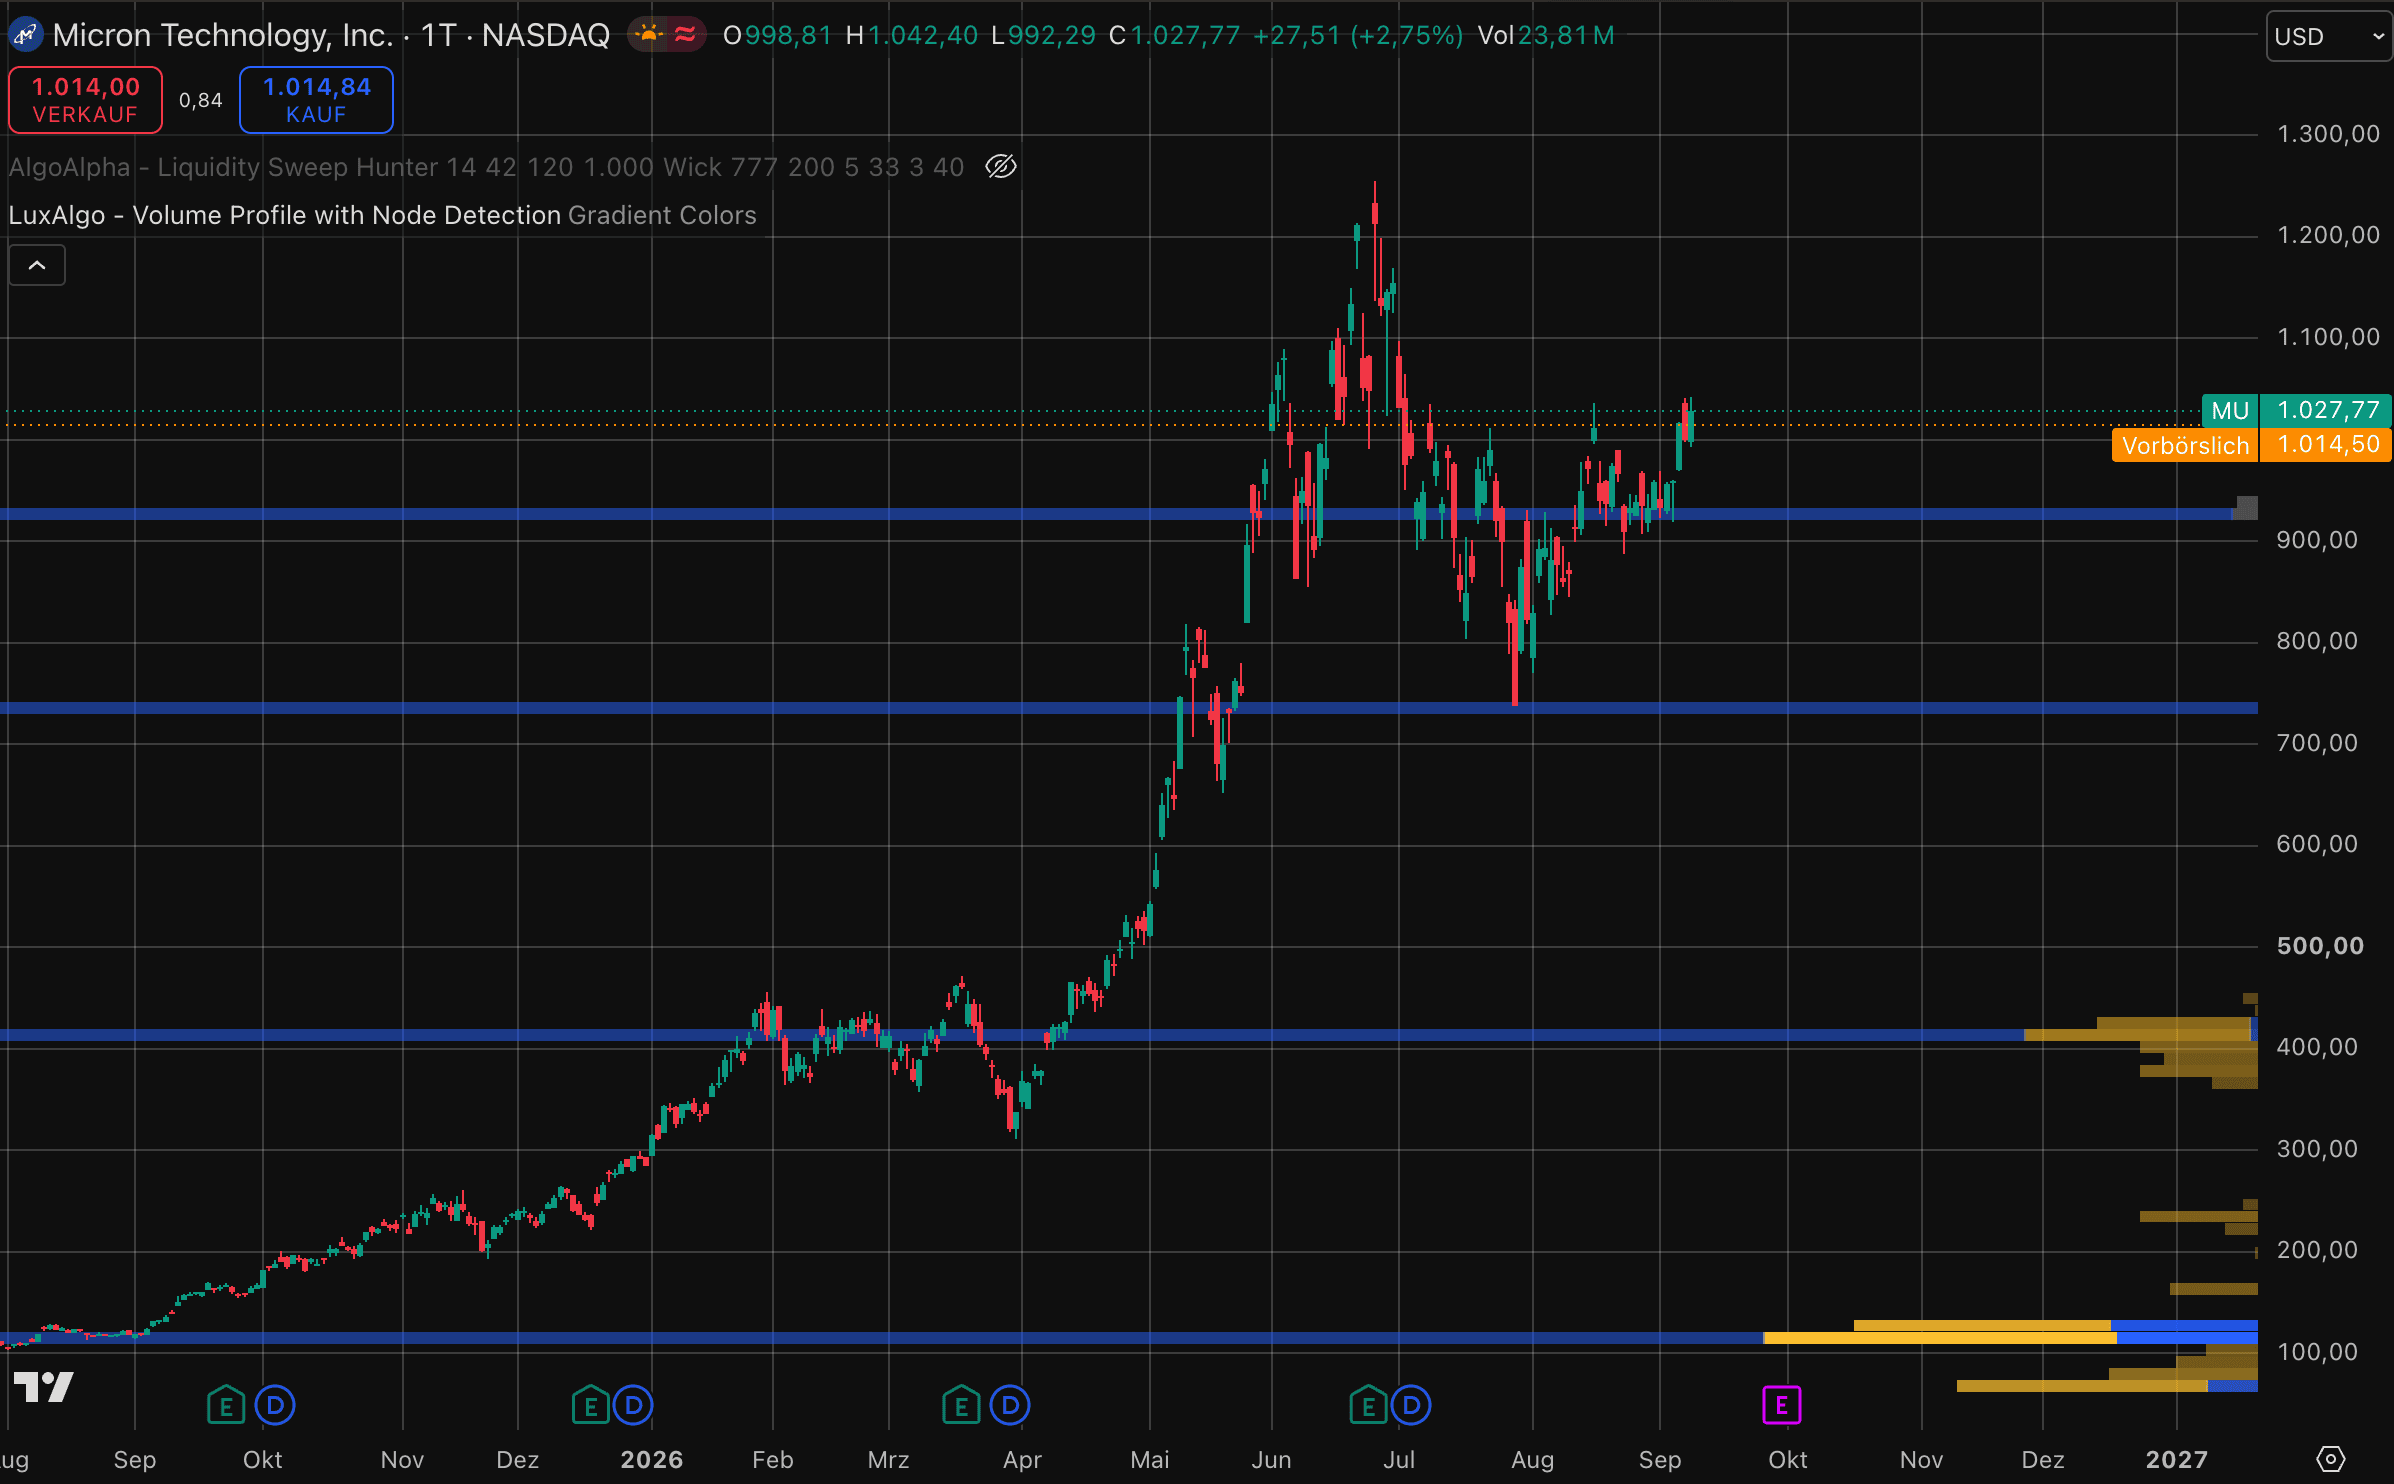Open earnings marker E near October 2025

[x=226, y=1405]
